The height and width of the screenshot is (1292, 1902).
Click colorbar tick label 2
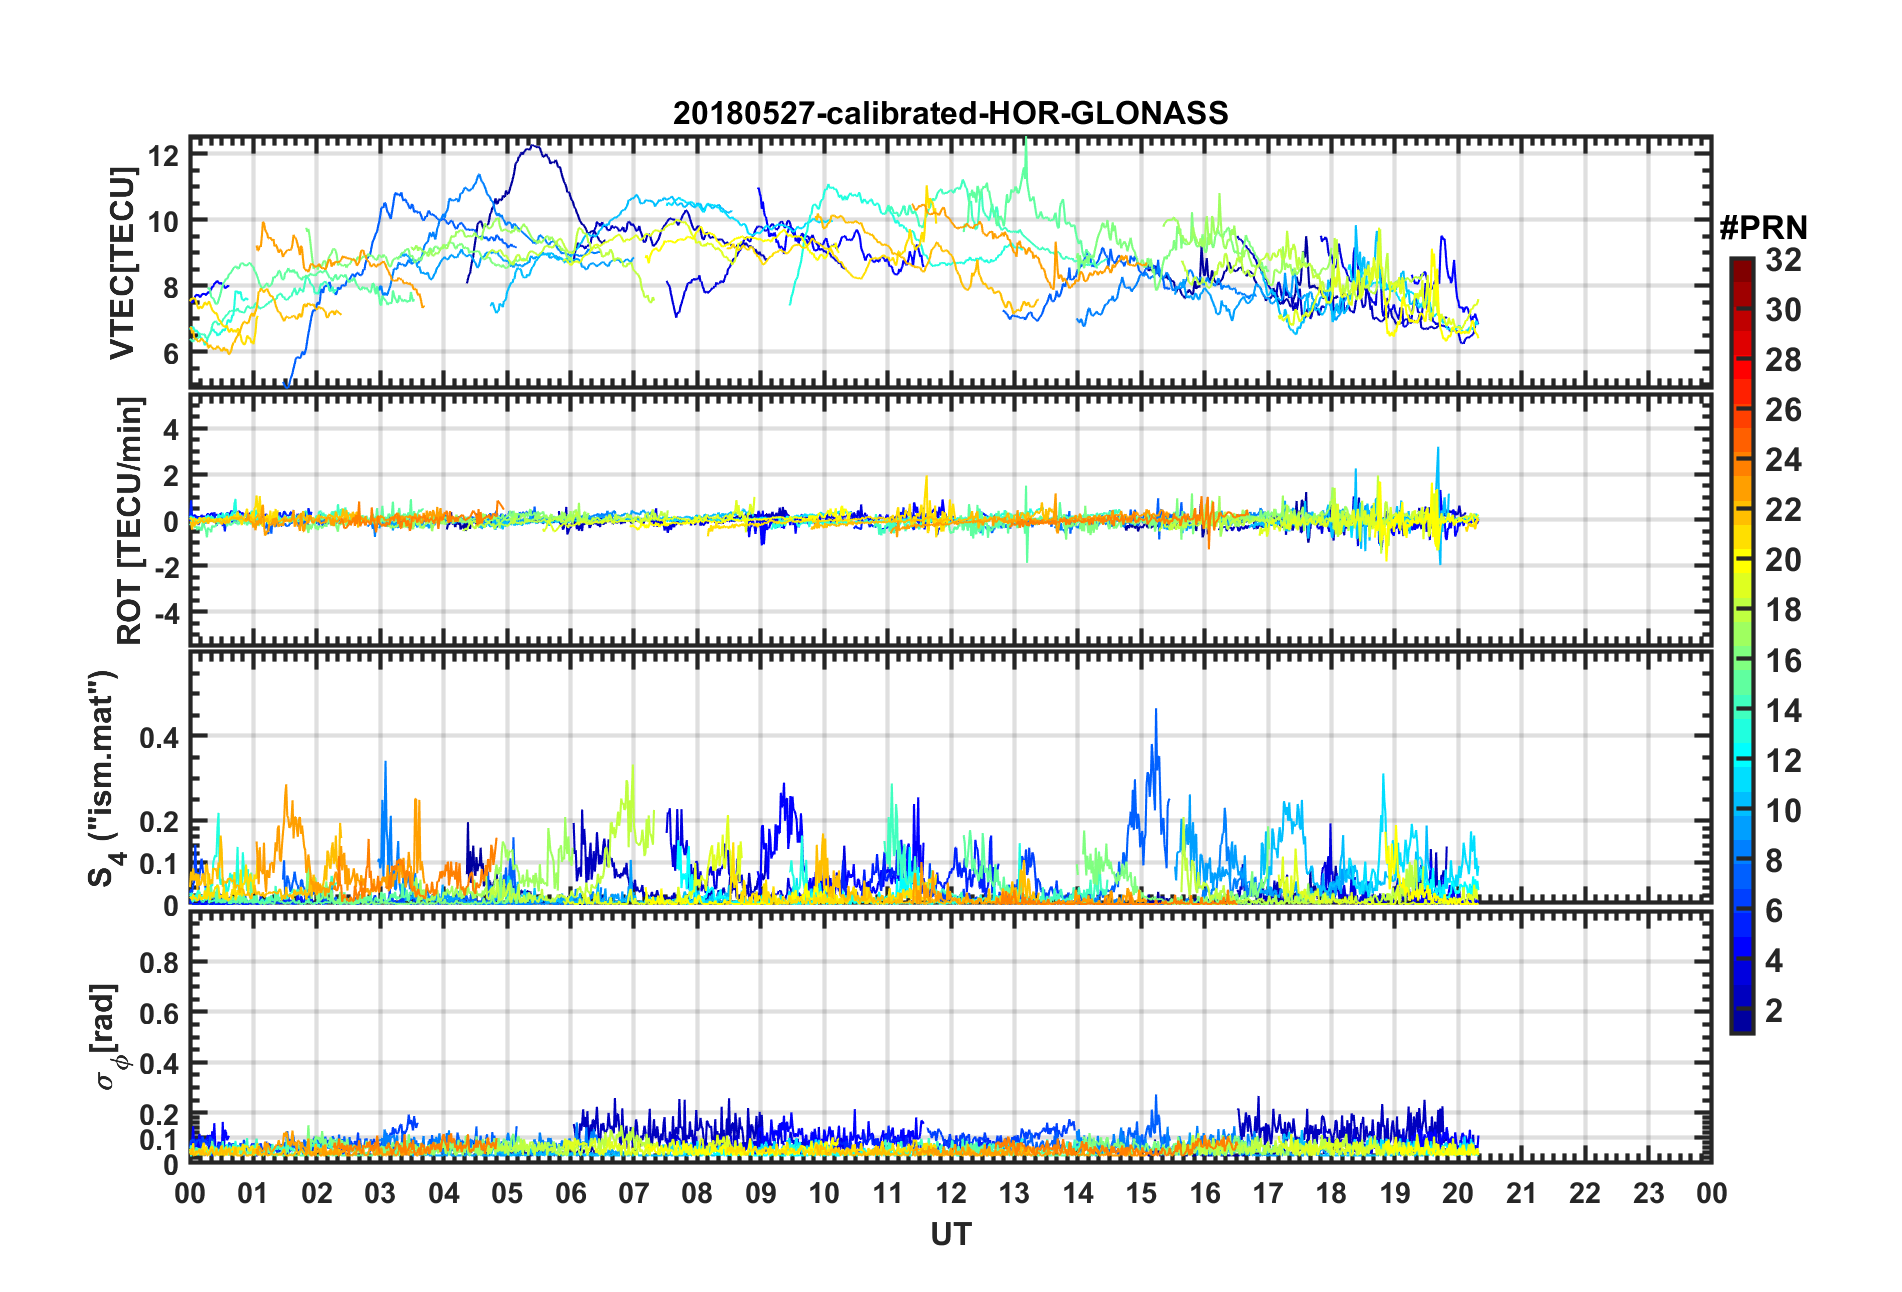point(1774,1010)
